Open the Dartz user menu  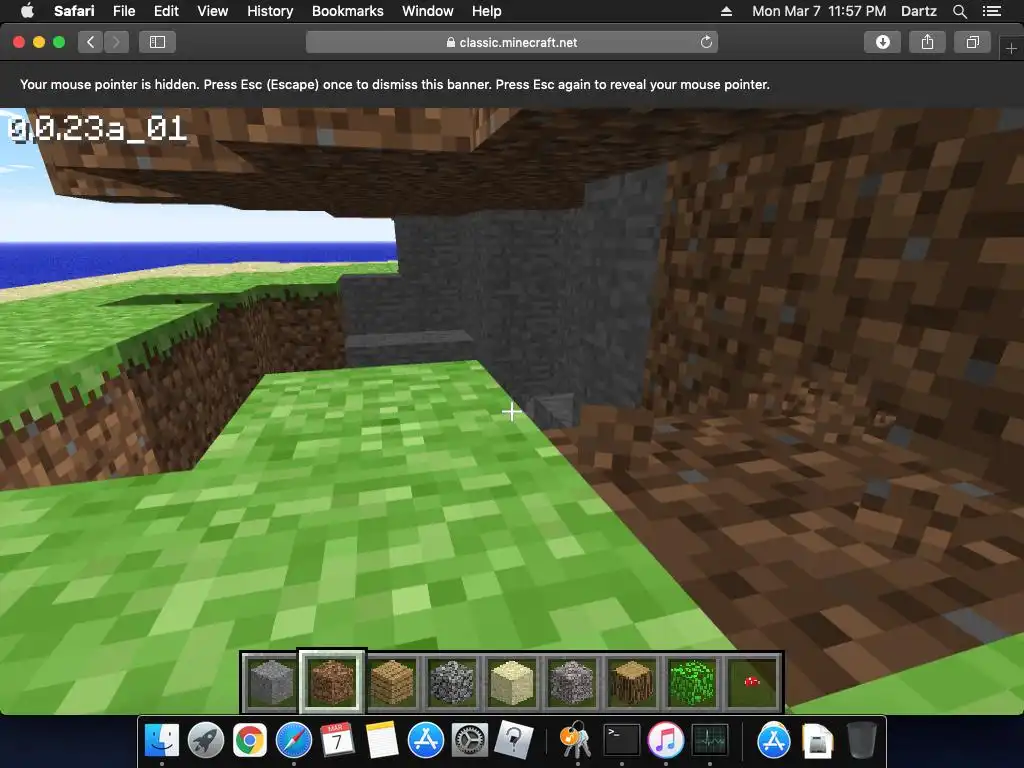coord(918,11)
